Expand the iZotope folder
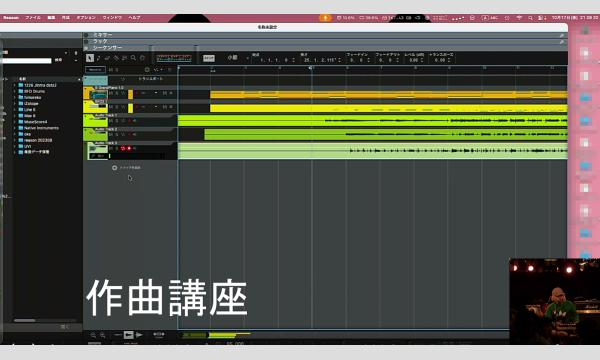Screen dimensions: 600x360 15,103
